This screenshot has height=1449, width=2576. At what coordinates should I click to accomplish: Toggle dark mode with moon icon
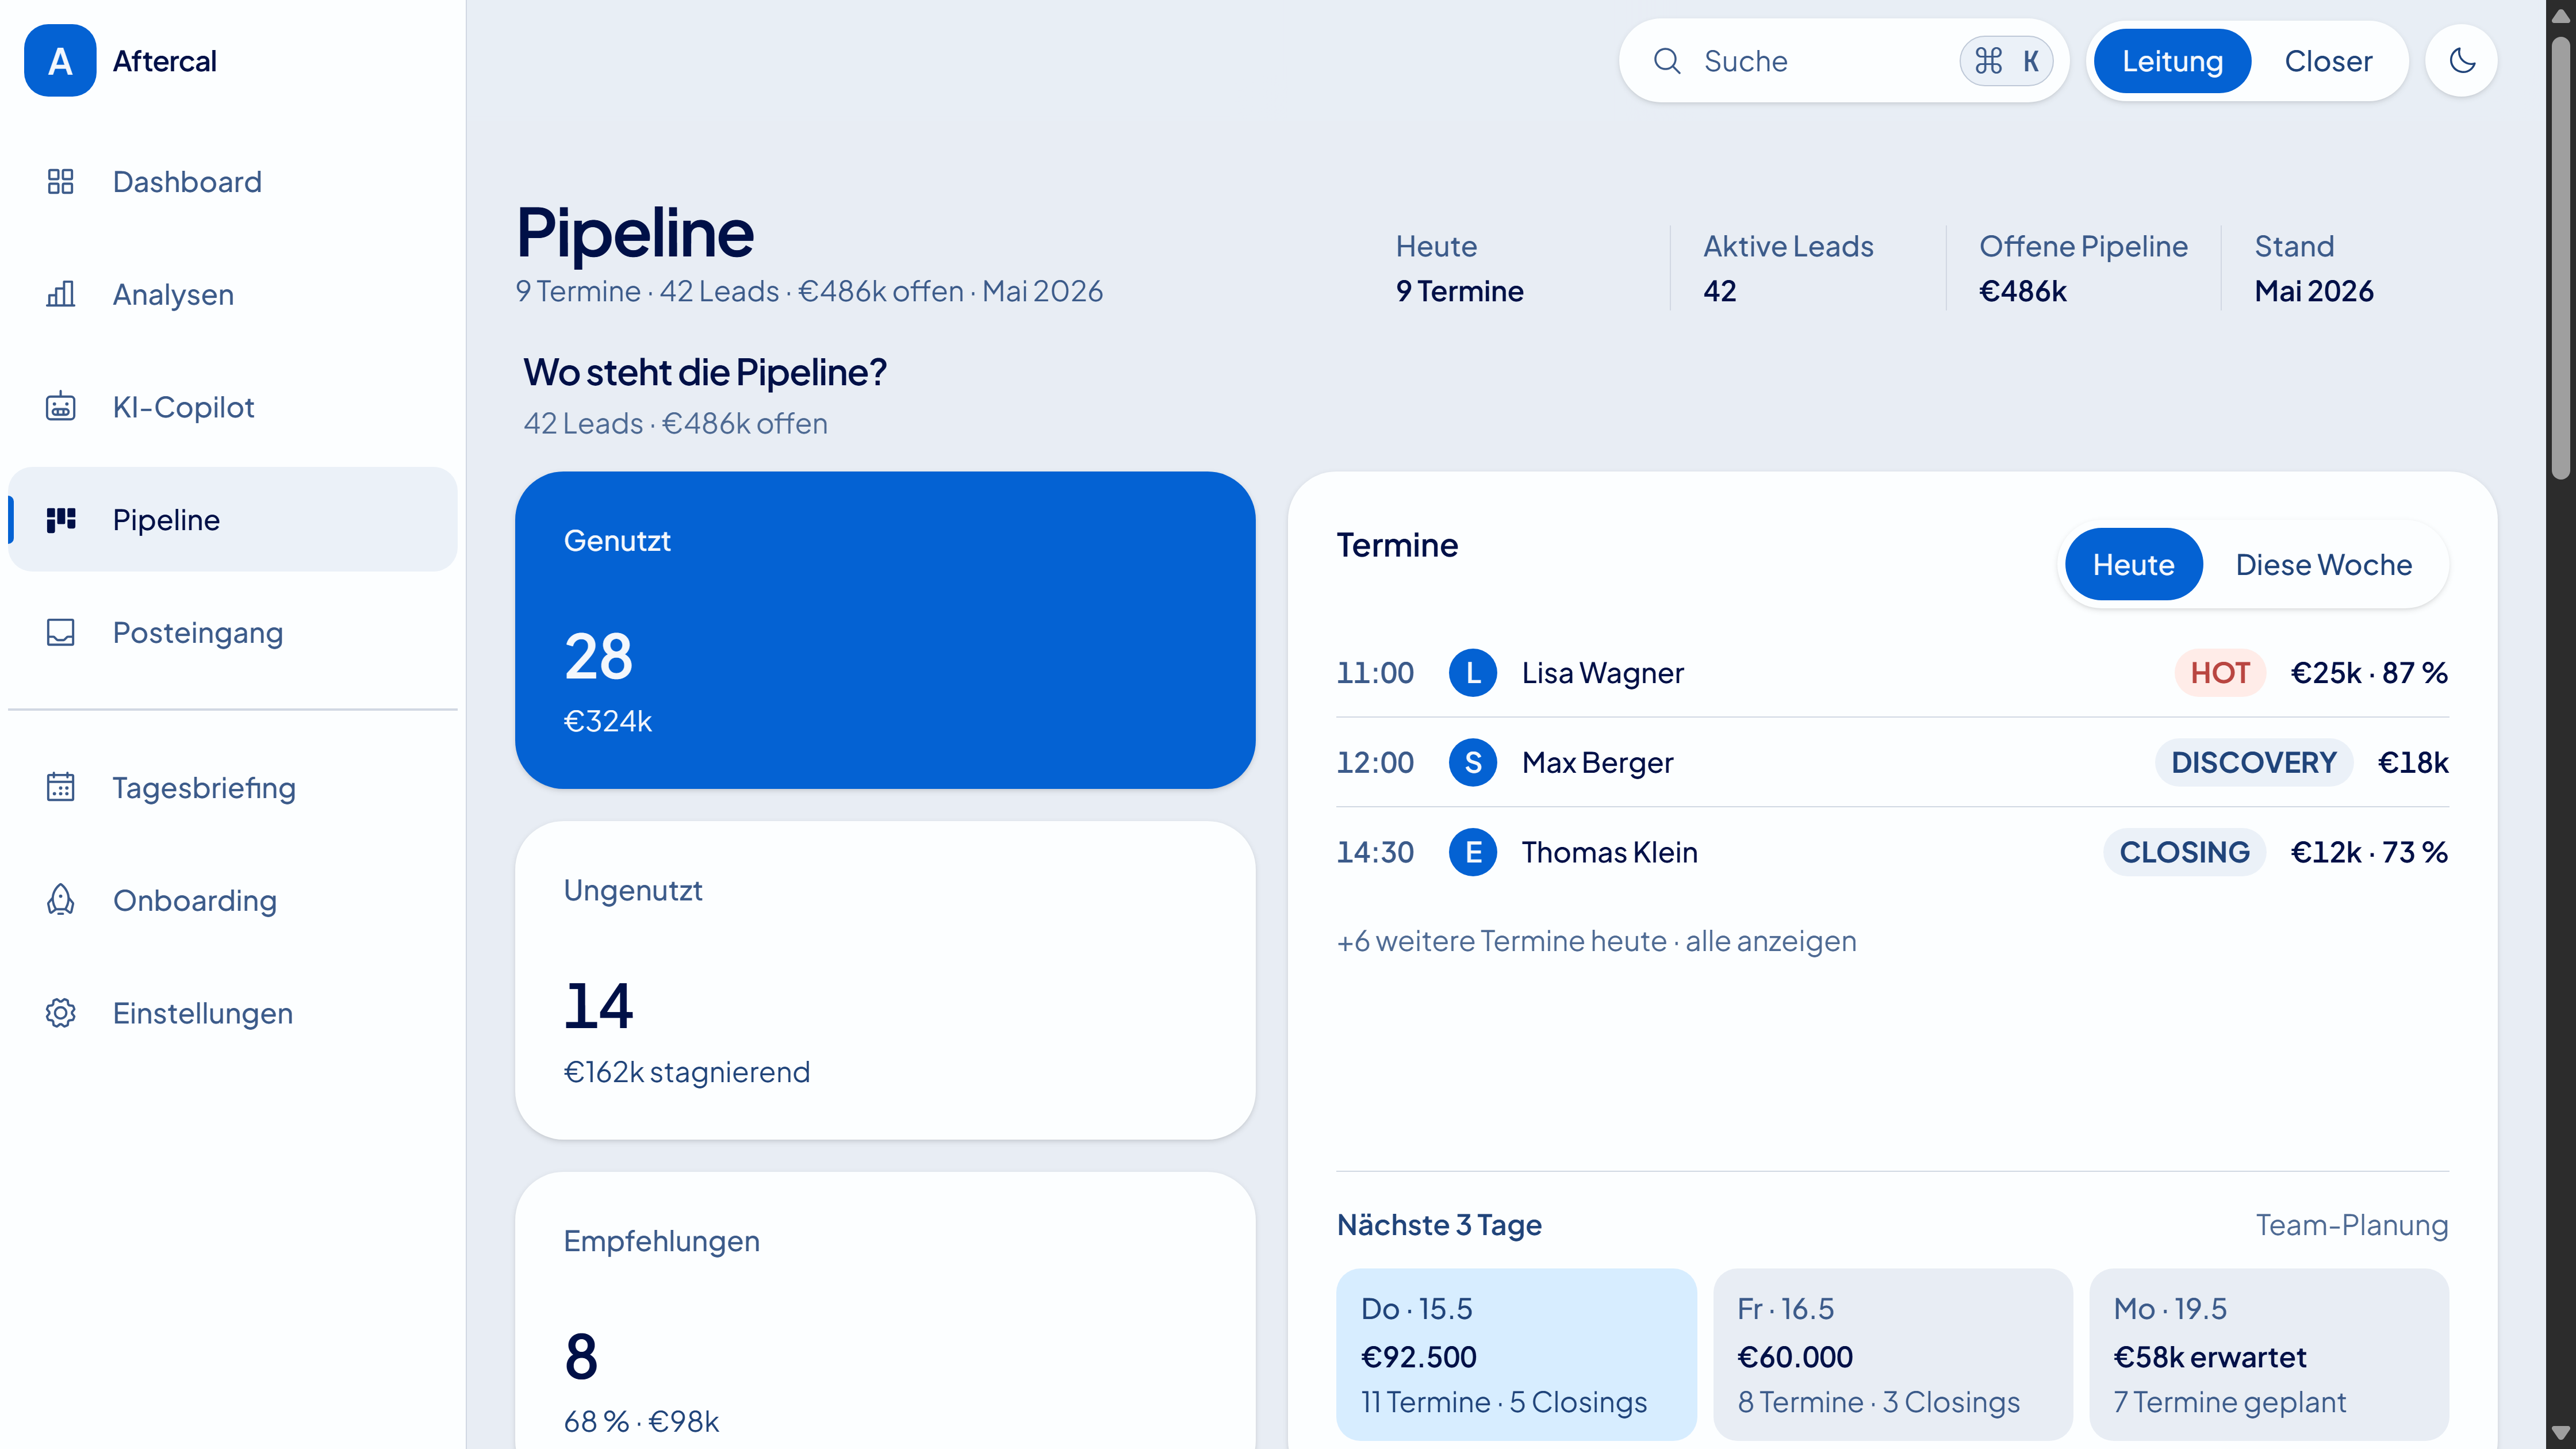[x=2462, y=61]
